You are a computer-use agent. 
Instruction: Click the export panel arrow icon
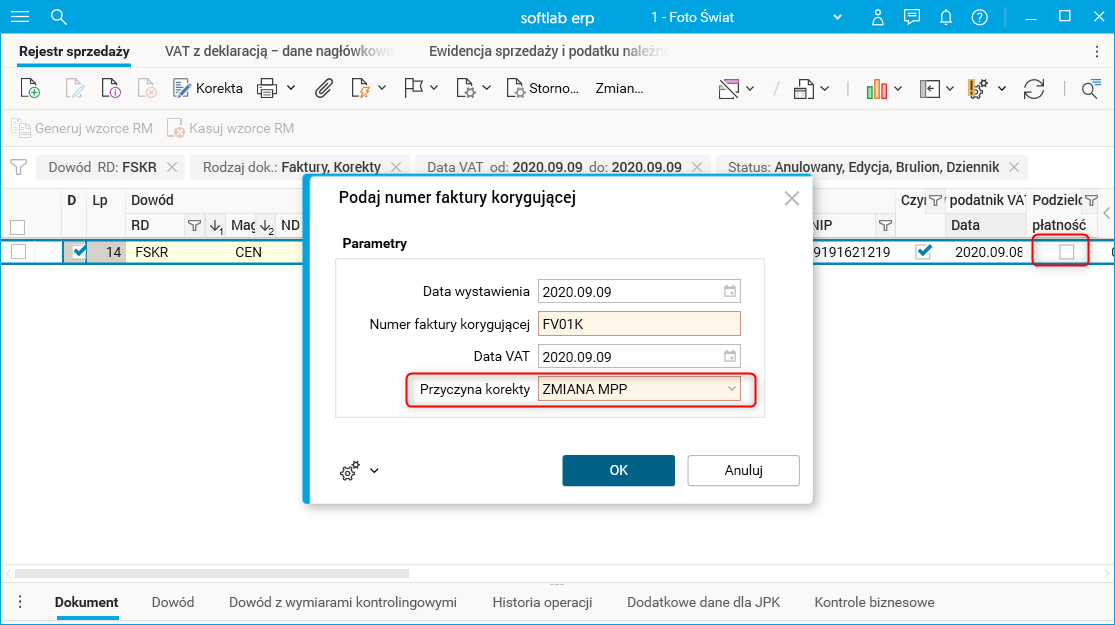click(x=929, y=89)
